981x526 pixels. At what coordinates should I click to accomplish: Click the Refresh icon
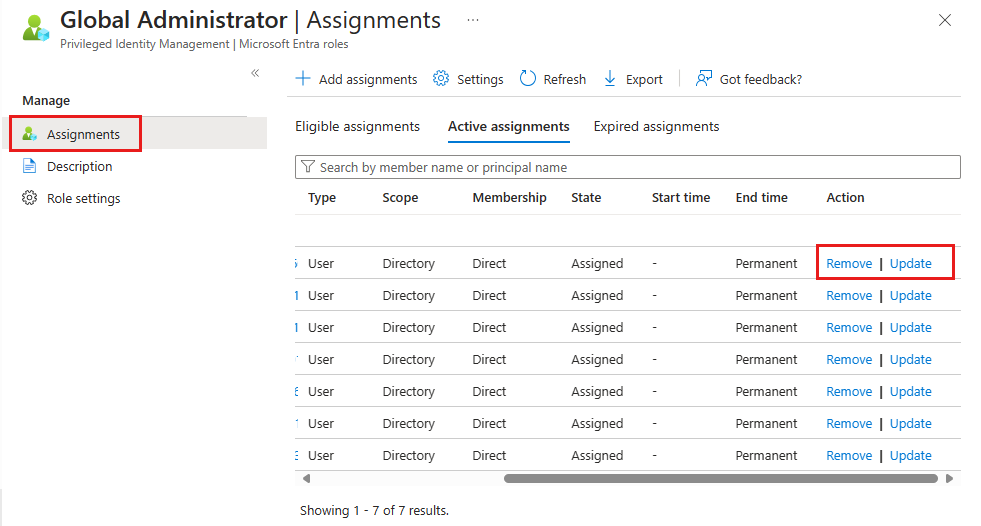pos(528,79)
